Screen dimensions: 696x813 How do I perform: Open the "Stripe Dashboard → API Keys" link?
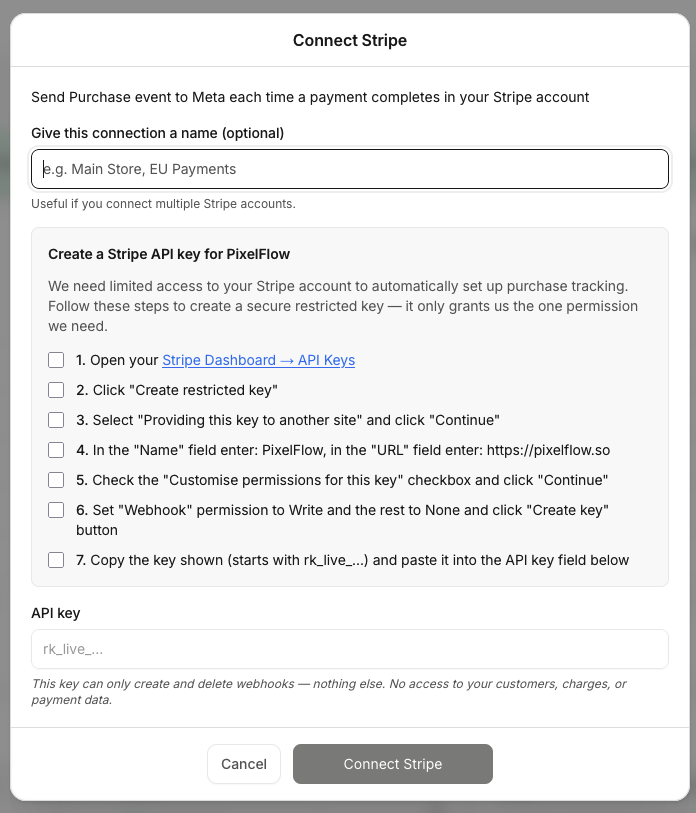258,360
